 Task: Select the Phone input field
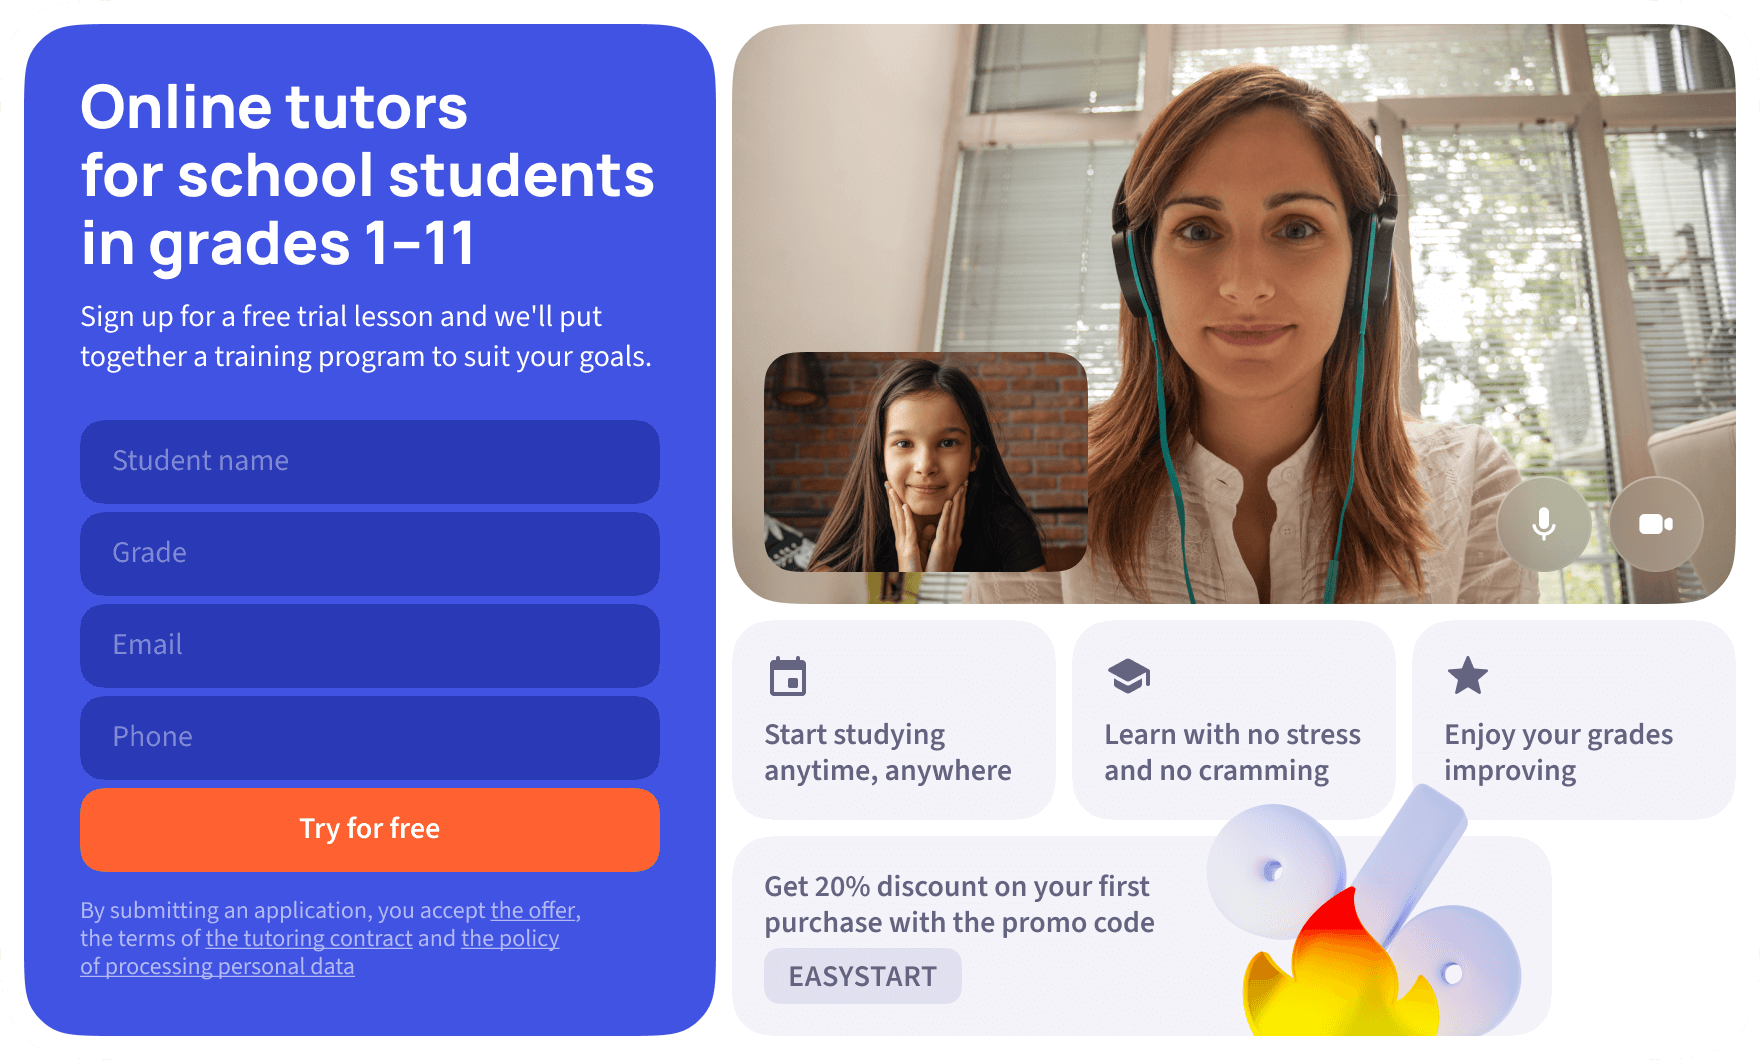370,737
